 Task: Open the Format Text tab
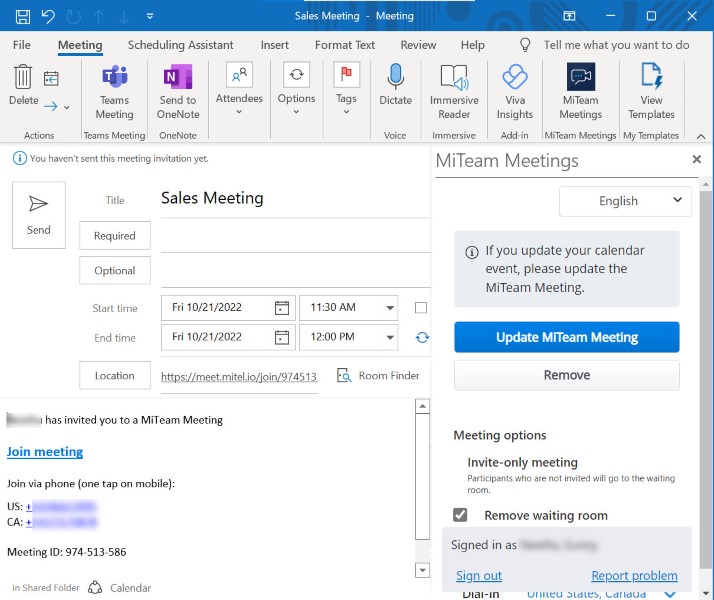click(345, 45)
